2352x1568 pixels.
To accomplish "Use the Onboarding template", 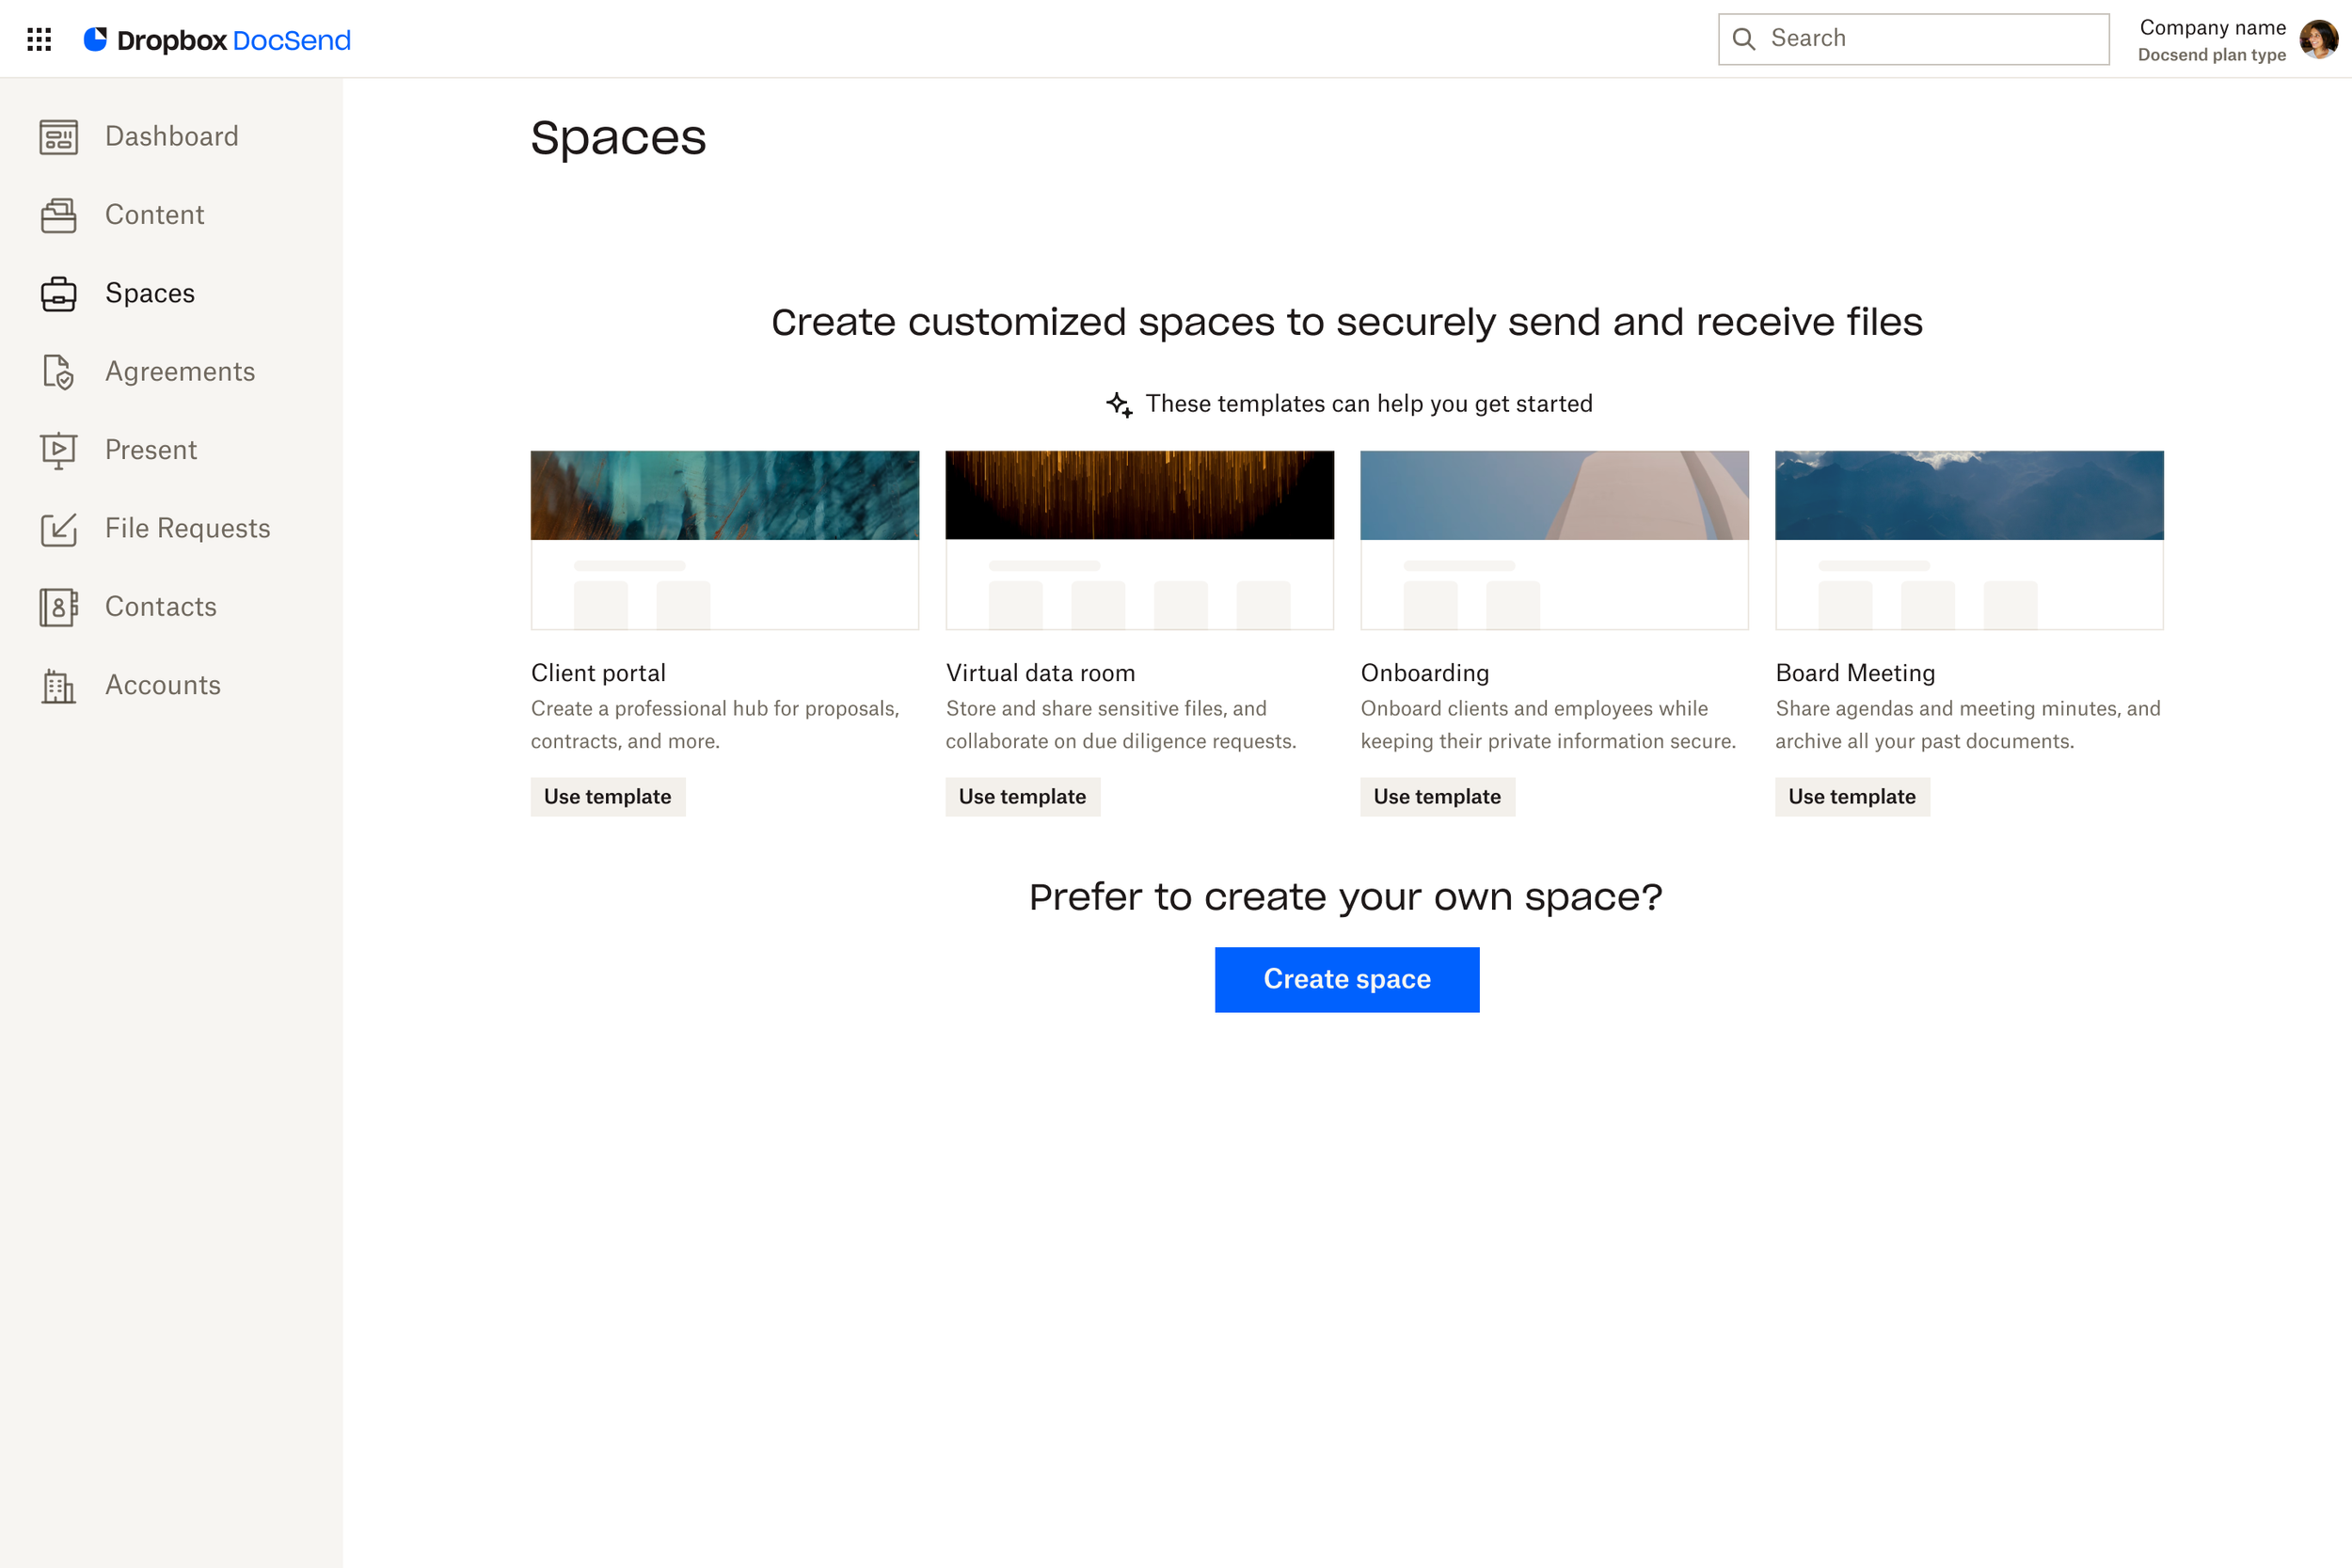I will (x=1437, y=797).
